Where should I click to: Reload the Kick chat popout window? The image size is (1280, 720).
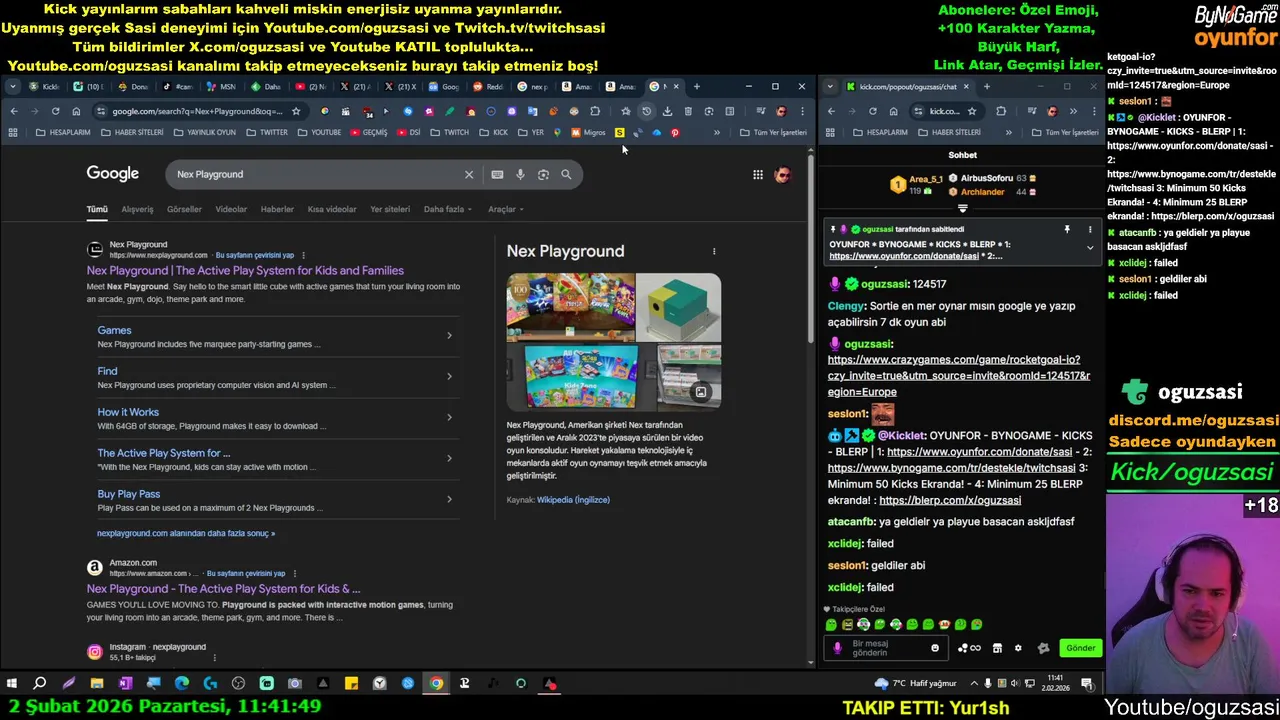click(x=872, y=111)
